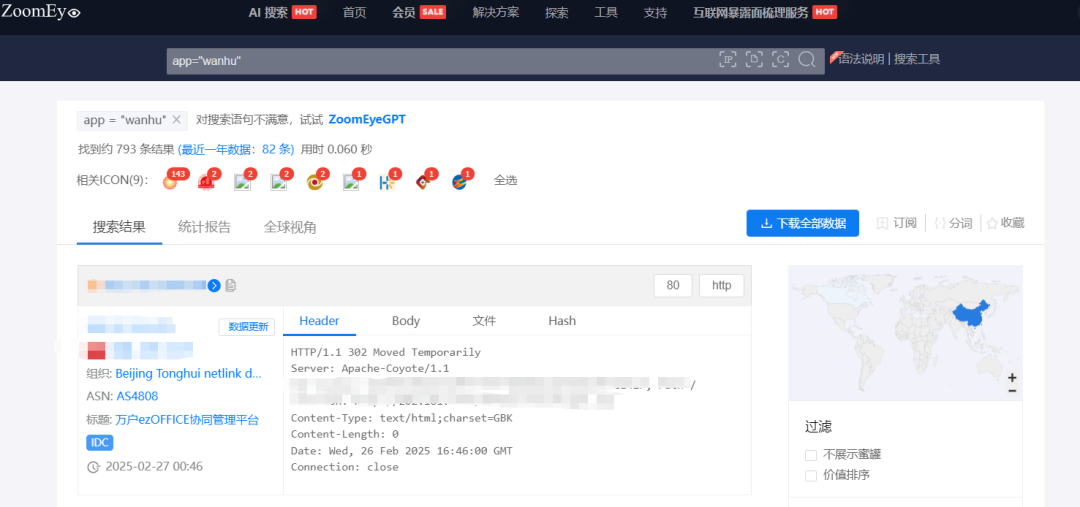Open organization Beijing Tonghui netlink link
Viewport: 1080px width, 507px height.
pyautogui.click(x=189, y=374)
